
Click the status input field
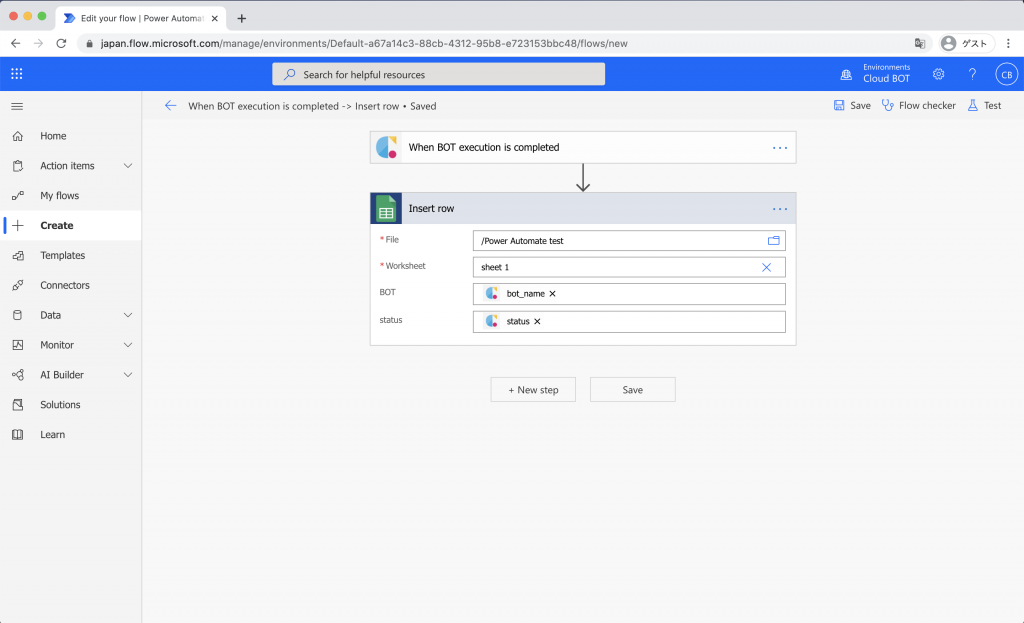(629, 322)
